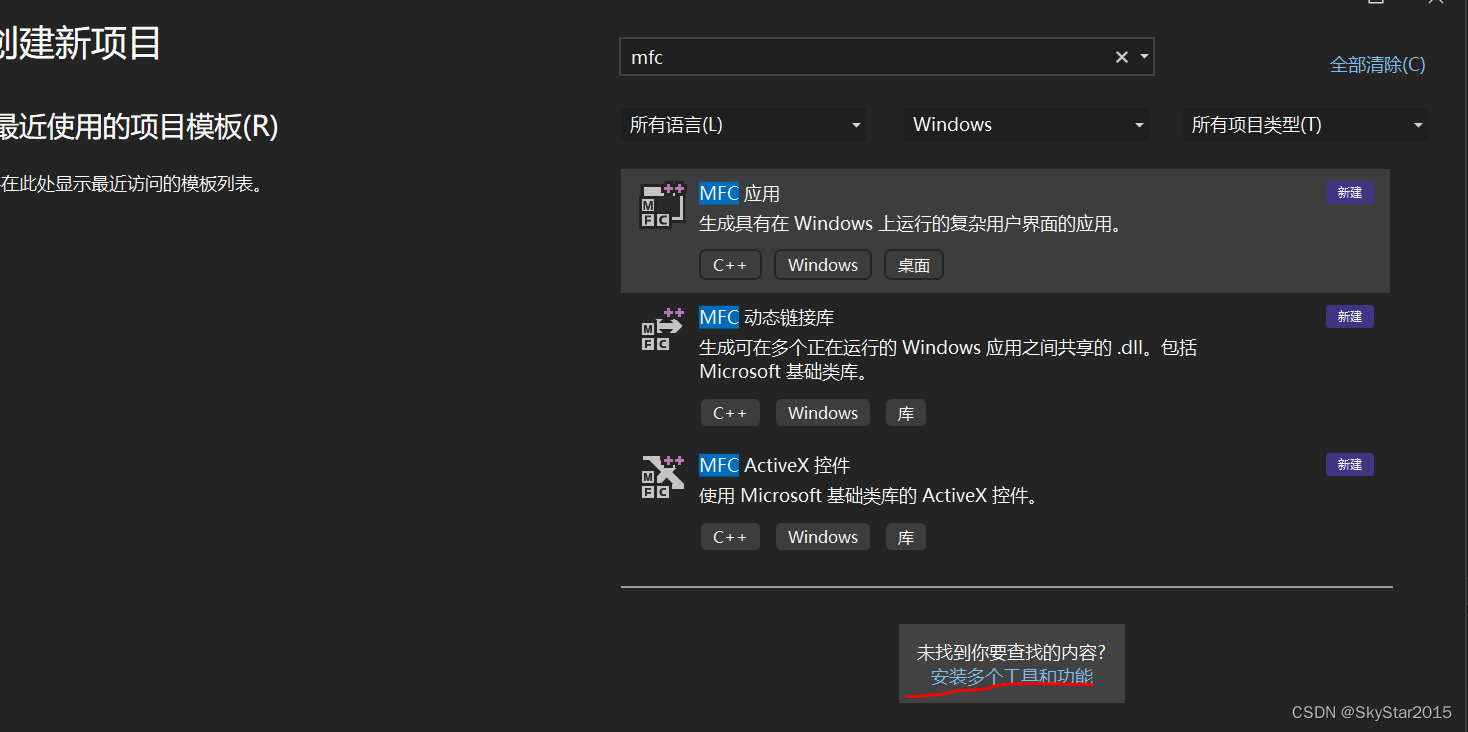The height and width of the screenshot is (732, 1468).
Task: Click the MFC ActiveX 控件 template icon
Action: click(663, 477)
